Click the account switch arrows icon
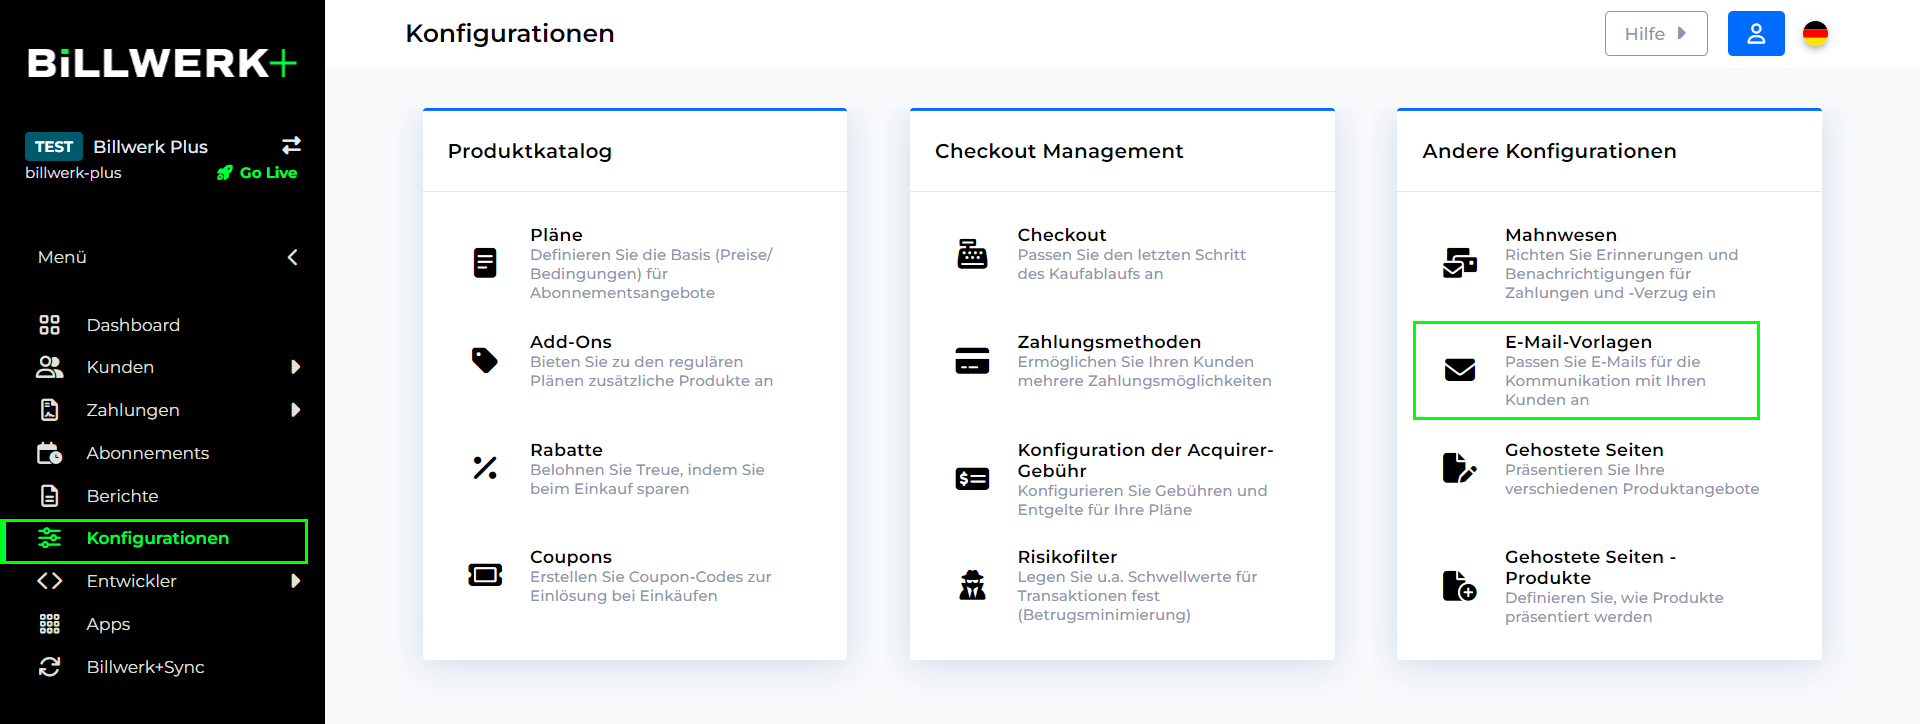Screen dimensions: 1920x724 tap(291, 145)
